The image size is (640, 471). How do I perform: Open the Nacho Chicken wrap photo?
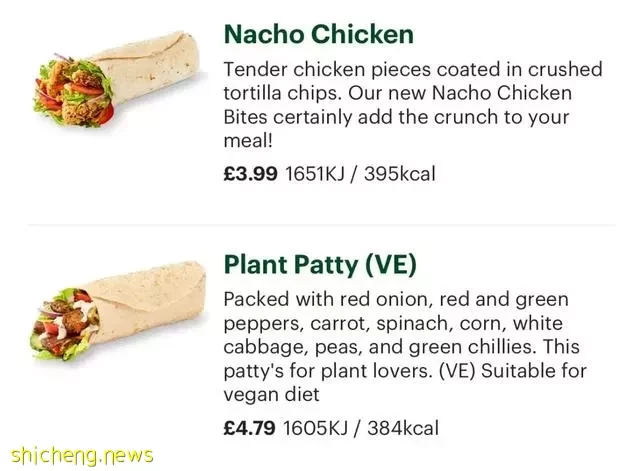point(116,78)
